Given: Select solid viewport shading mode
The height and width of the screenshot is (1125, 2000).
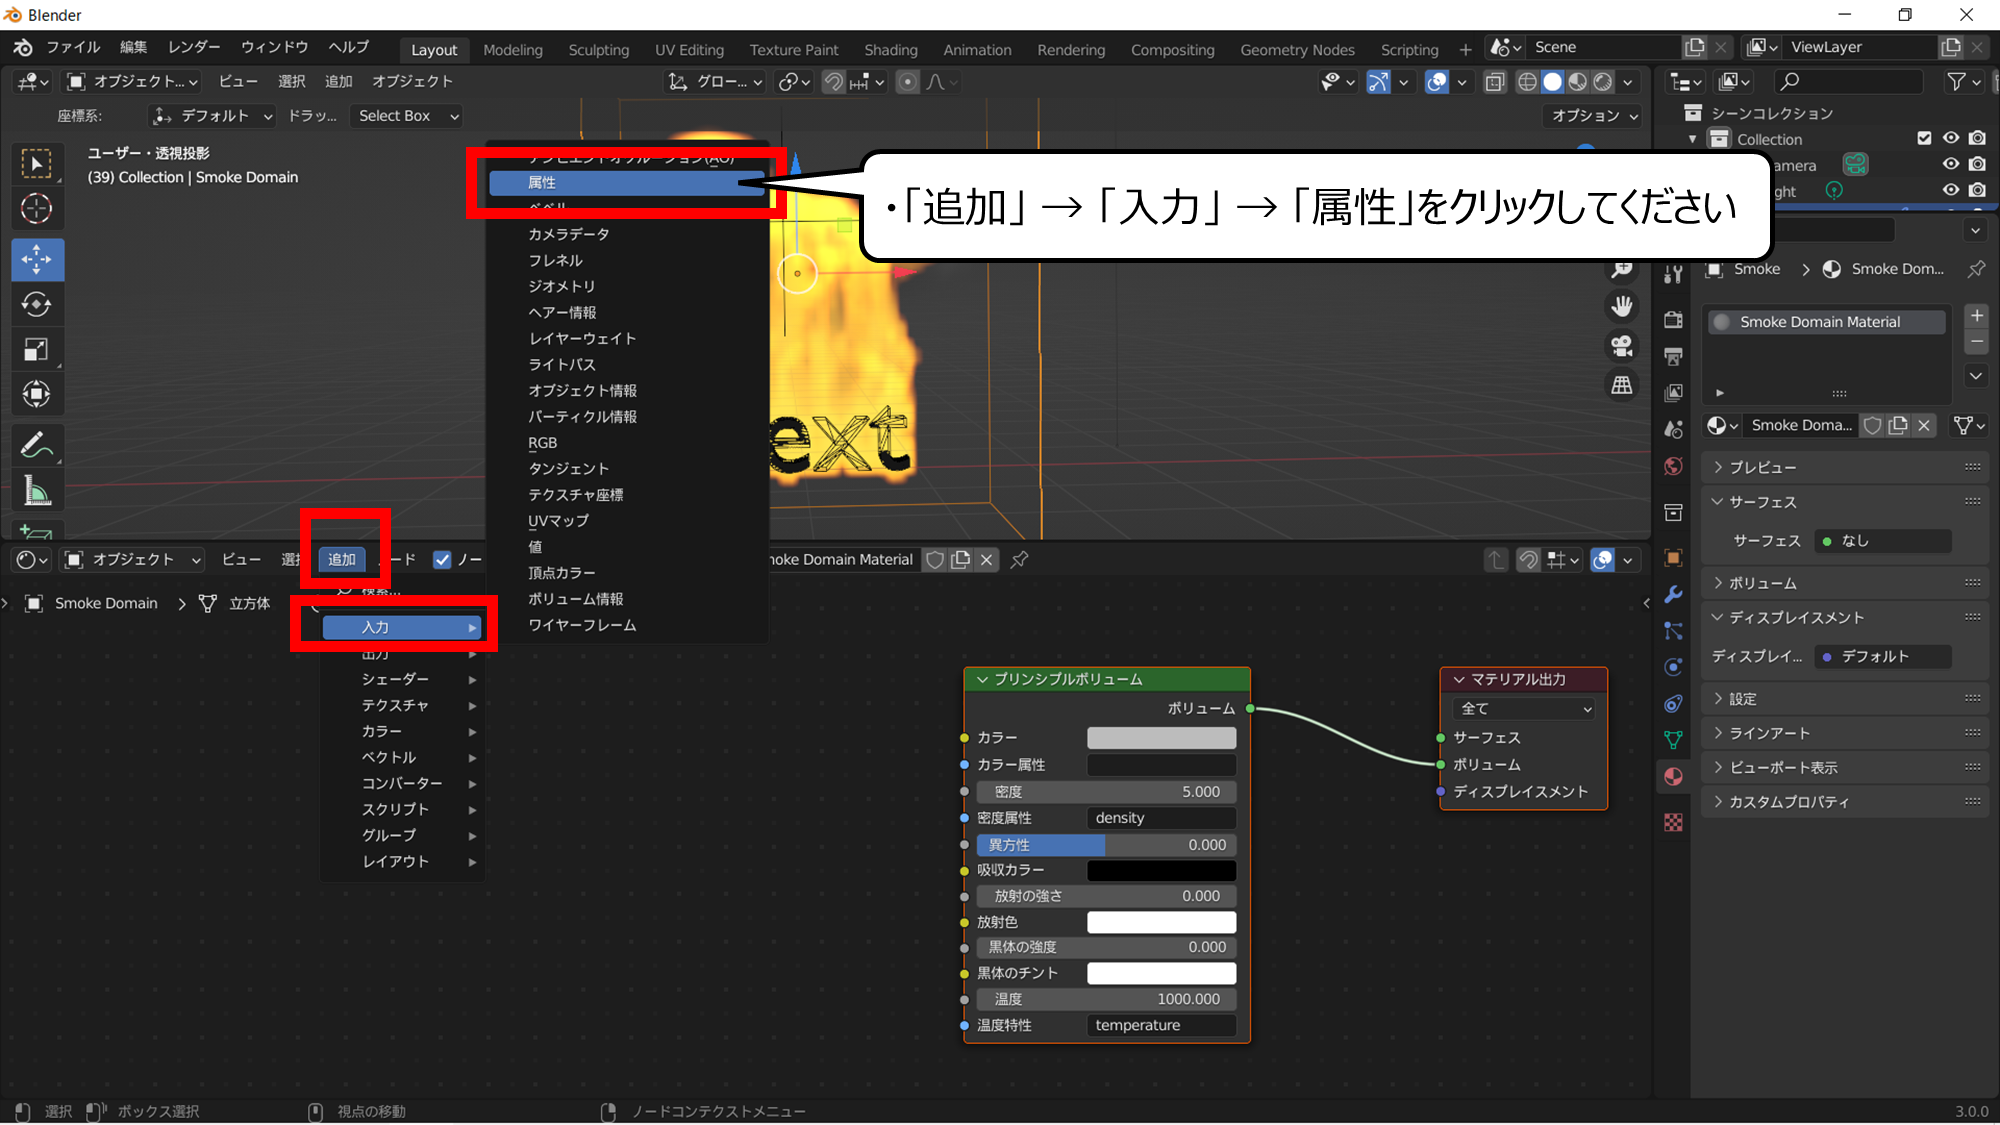Looking at the screenshot, I should [1552, 82].
